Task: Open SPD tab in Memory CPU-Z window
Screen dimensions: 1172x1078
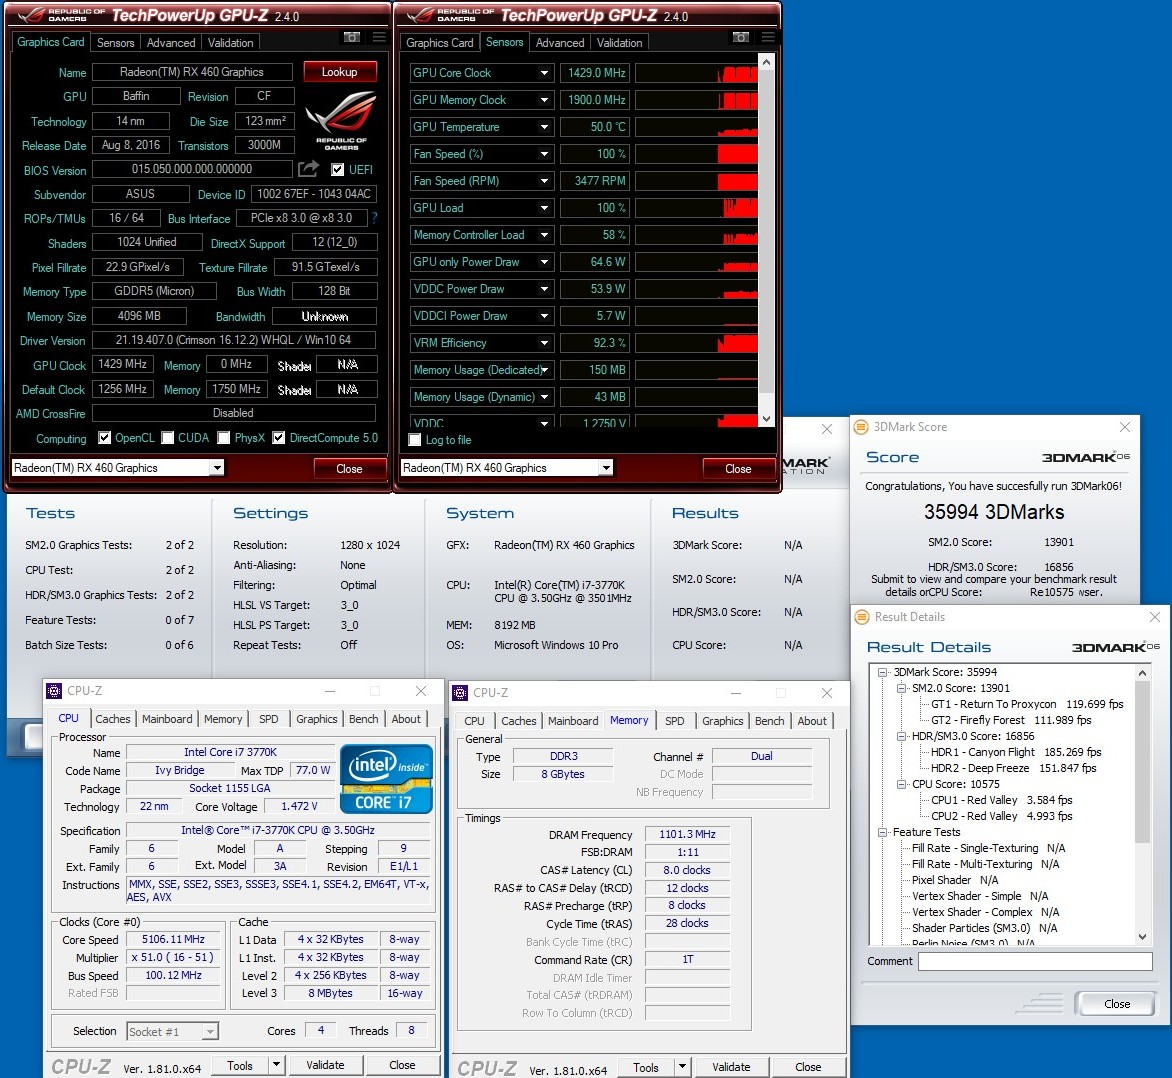Action: (674, 721)
